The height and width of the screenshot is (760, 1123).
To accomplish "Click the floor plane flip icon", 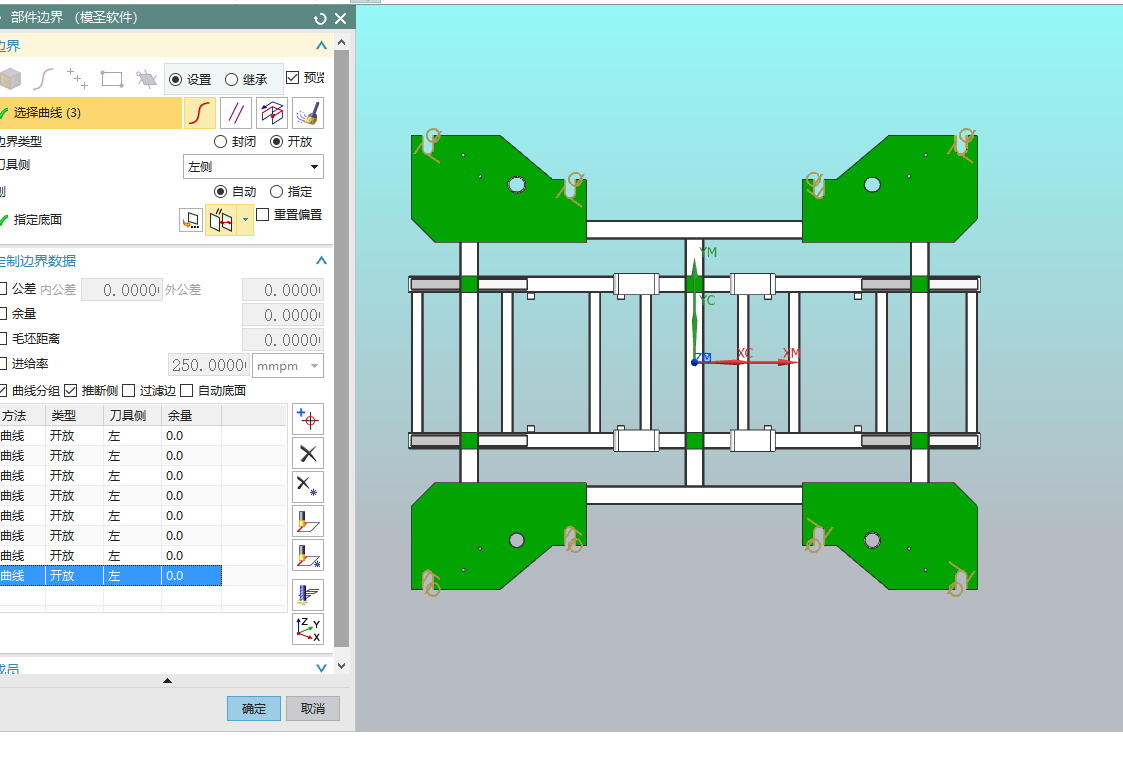I will click(221, 220).
